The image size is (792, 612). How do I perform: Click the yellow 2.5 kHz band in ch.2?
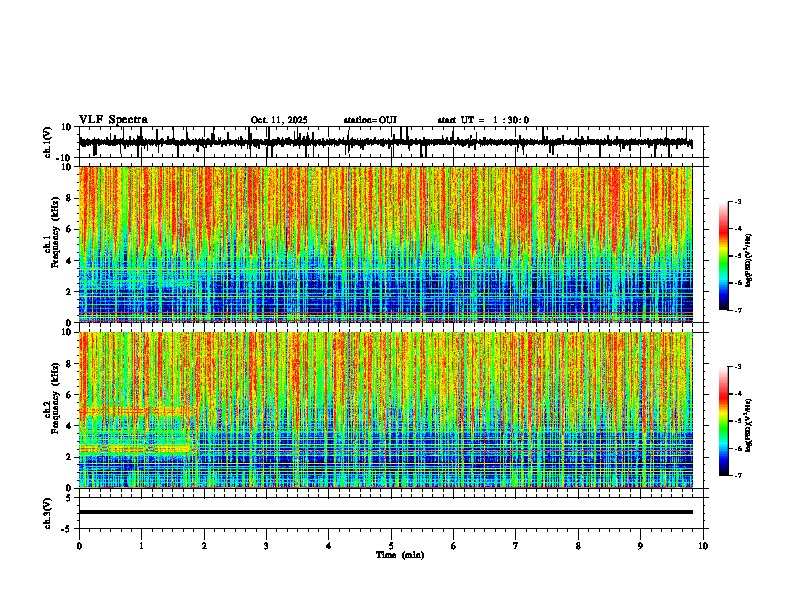(135, 448)
